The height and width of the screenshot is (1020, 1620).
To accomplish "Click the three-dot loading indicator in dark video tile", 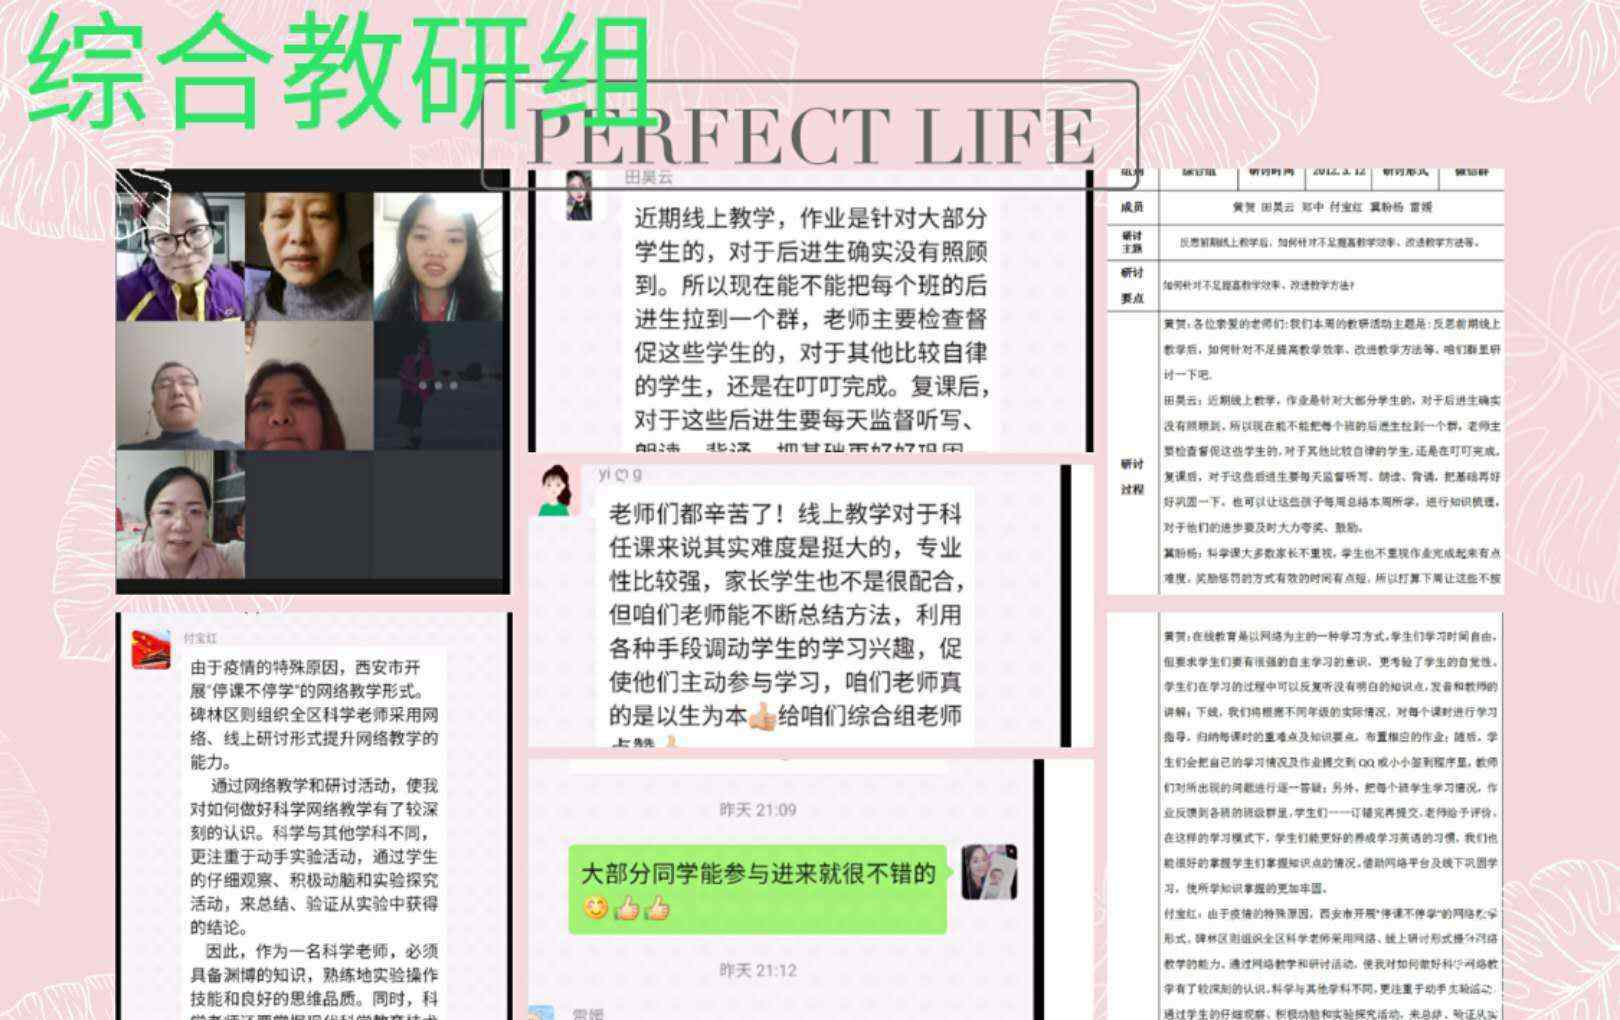I will point(438,385).
